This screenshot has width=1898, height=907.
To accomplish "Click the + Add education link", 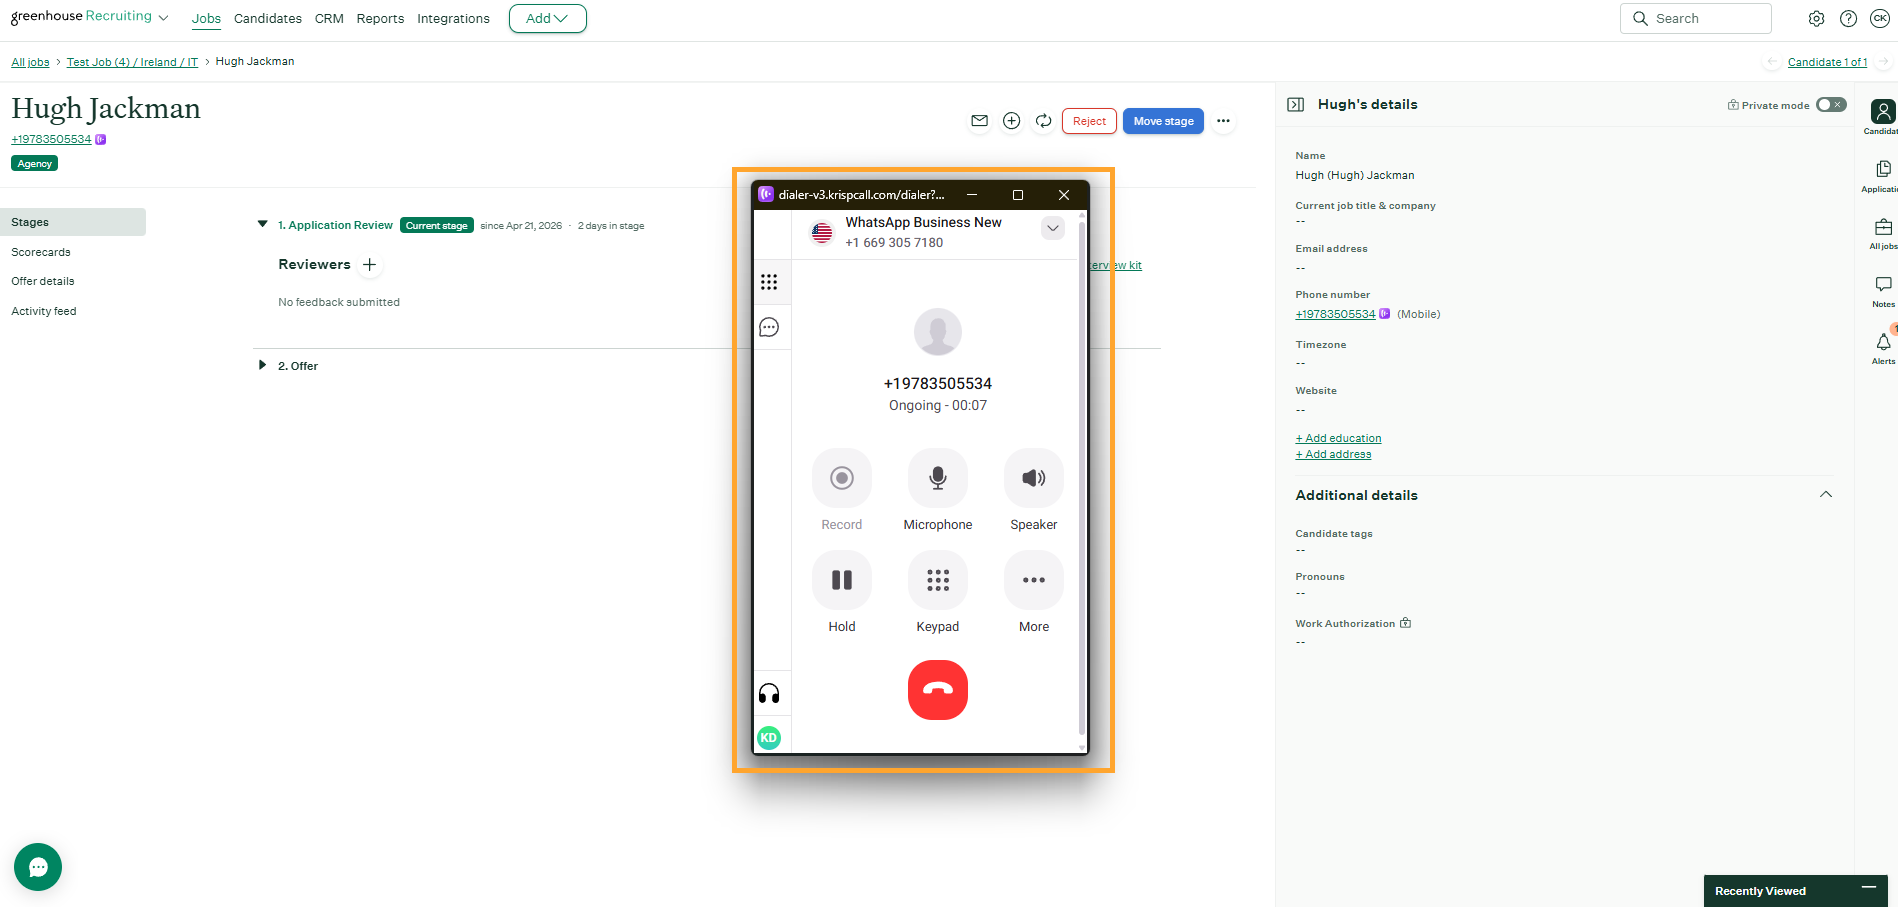I will click(1338, 438).
